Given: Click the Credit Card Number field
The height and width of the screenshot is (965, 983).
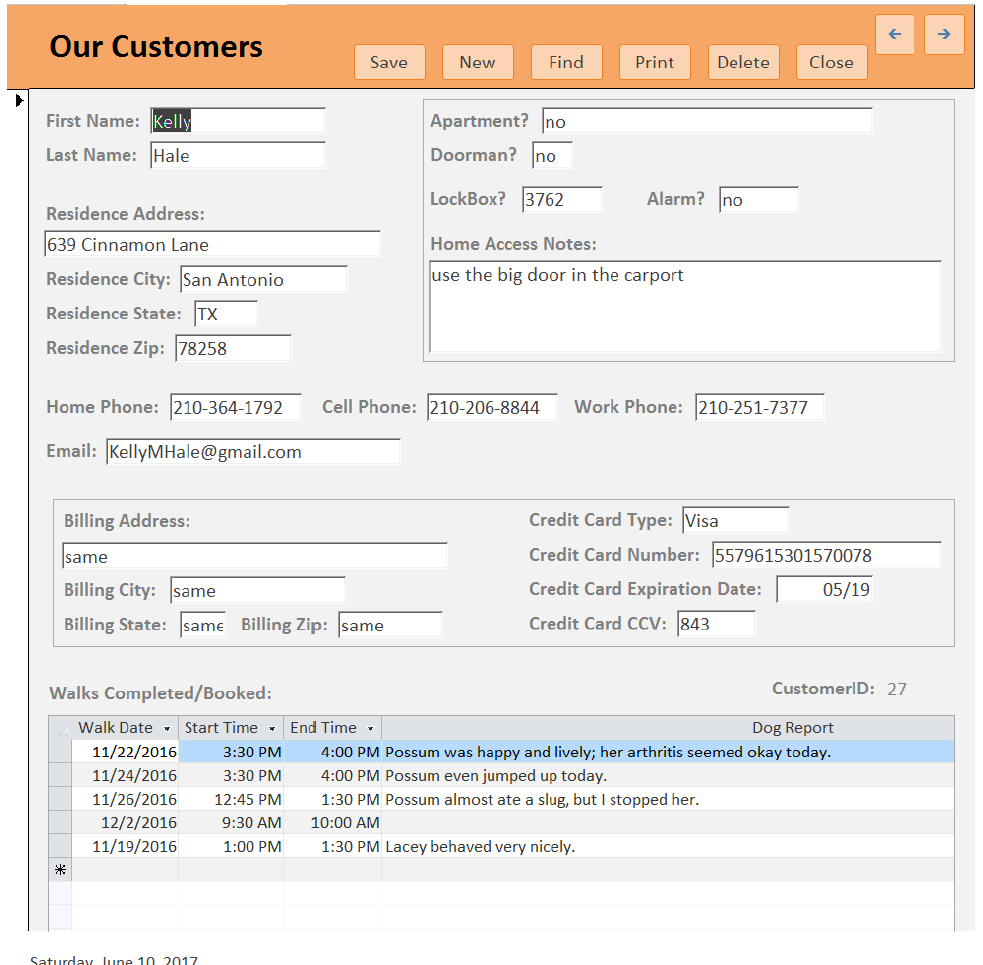Looking at the screenshot, I should point(826,555).
